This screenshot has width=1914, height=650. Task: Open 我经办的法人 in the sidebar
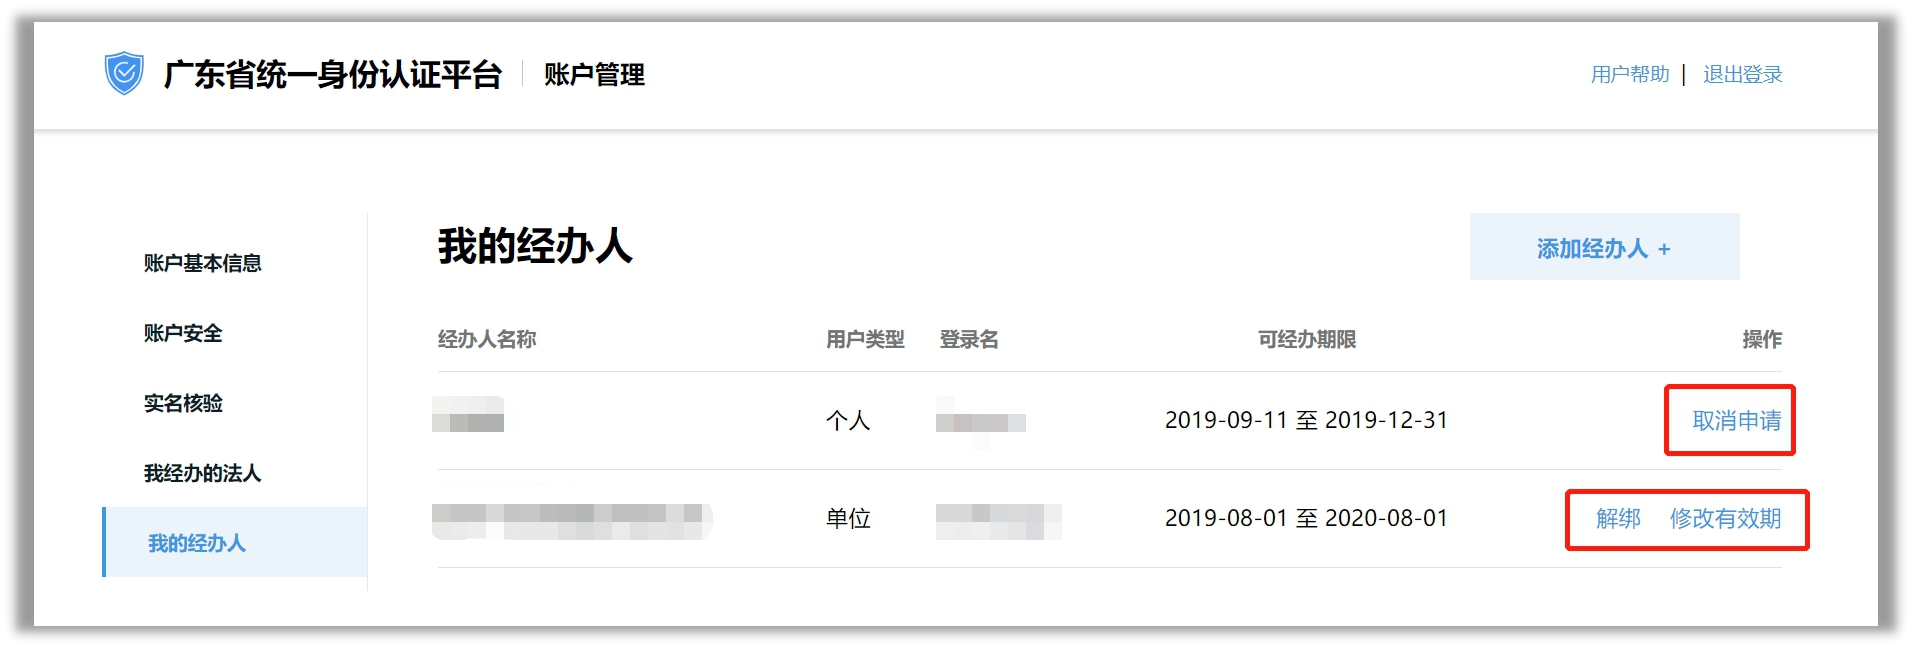202,473
